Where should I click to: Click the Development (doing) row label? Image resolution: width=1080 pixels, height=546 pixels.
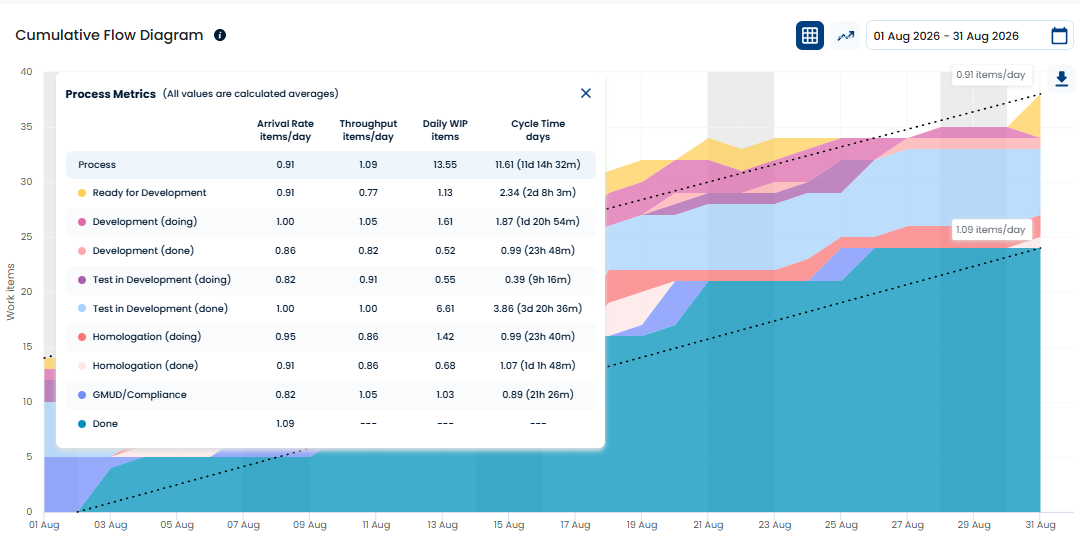click(145, 222)
